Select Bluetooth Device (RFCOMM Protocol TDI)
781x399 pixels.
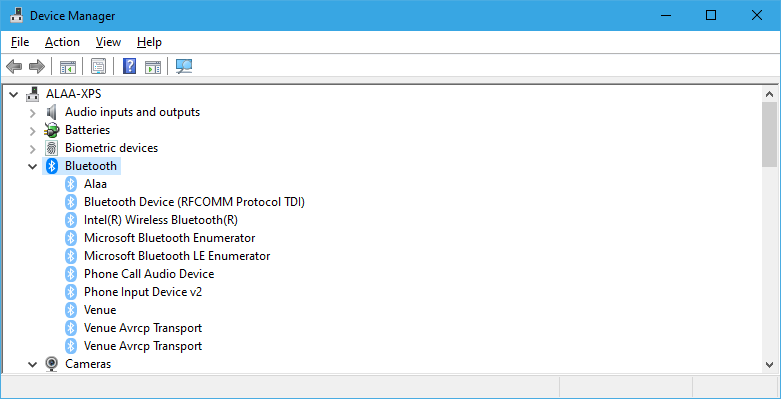click(194, 202)
